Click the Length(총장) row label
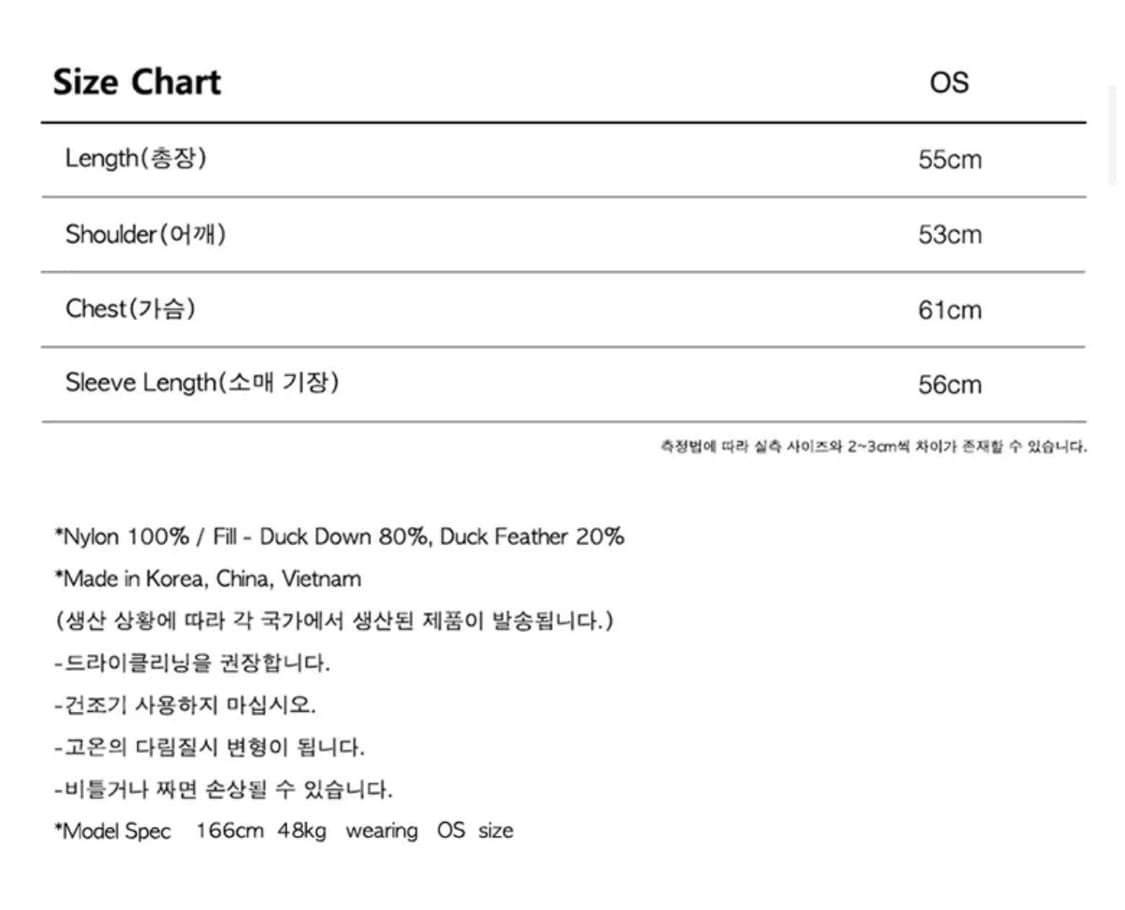Screen dimensions: 1125x910 point(136,158)
